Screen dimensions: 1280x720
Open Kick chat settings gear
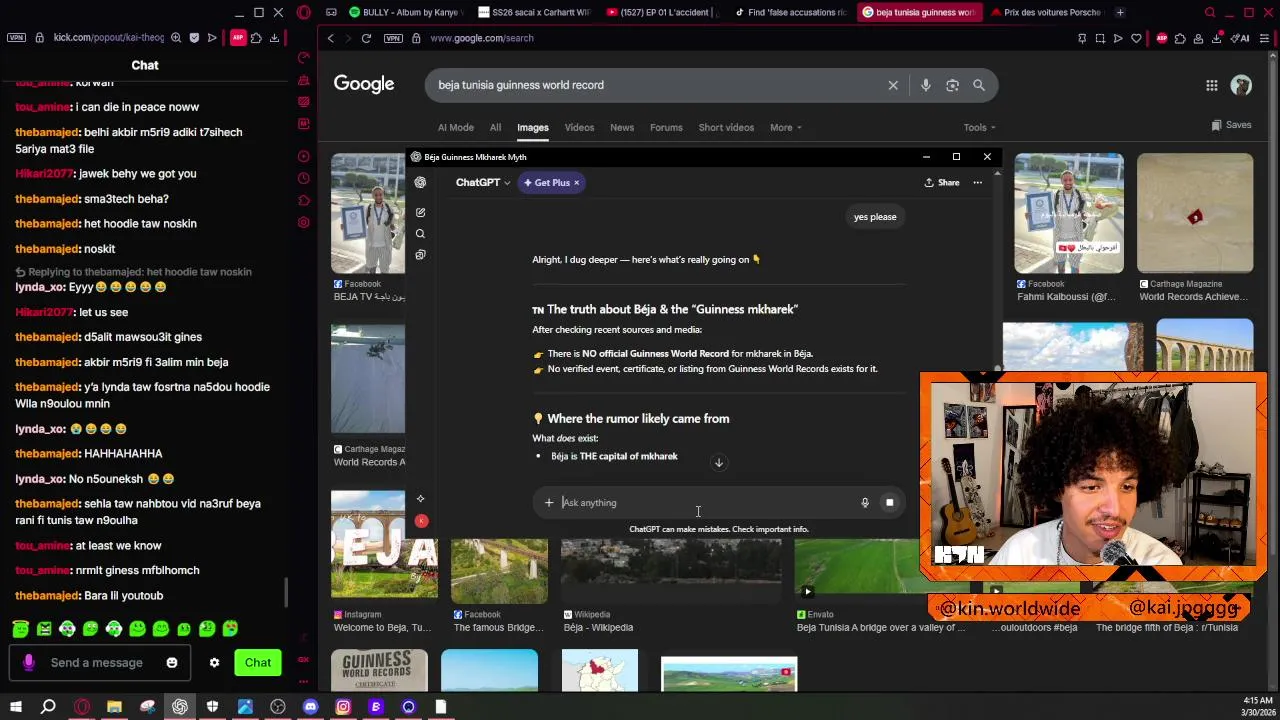click(214, 662)
